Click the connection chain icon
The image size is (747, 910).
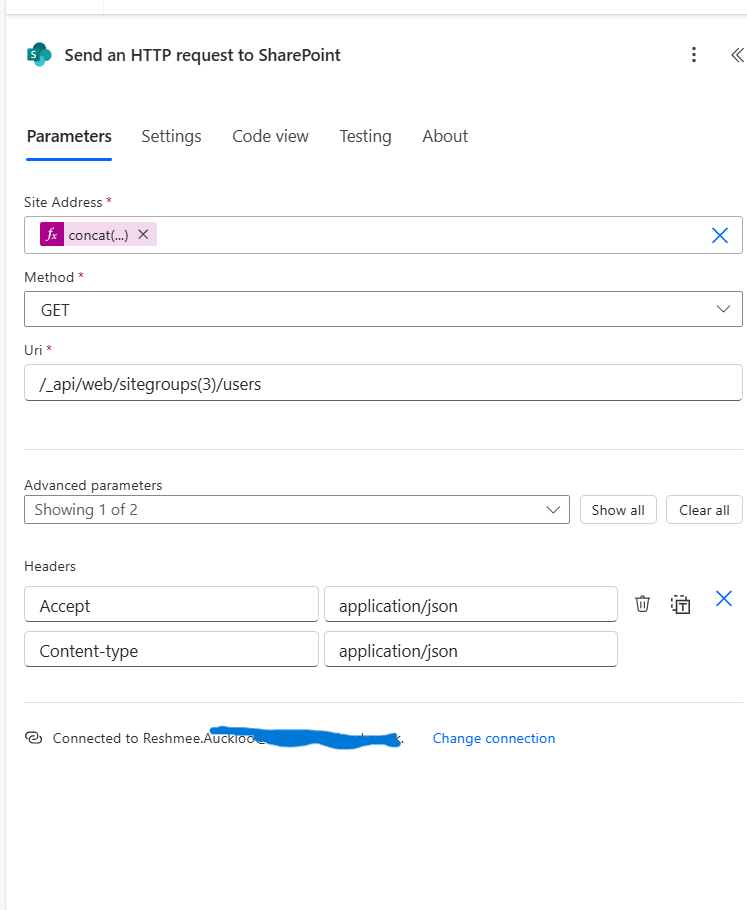(35, 738)
